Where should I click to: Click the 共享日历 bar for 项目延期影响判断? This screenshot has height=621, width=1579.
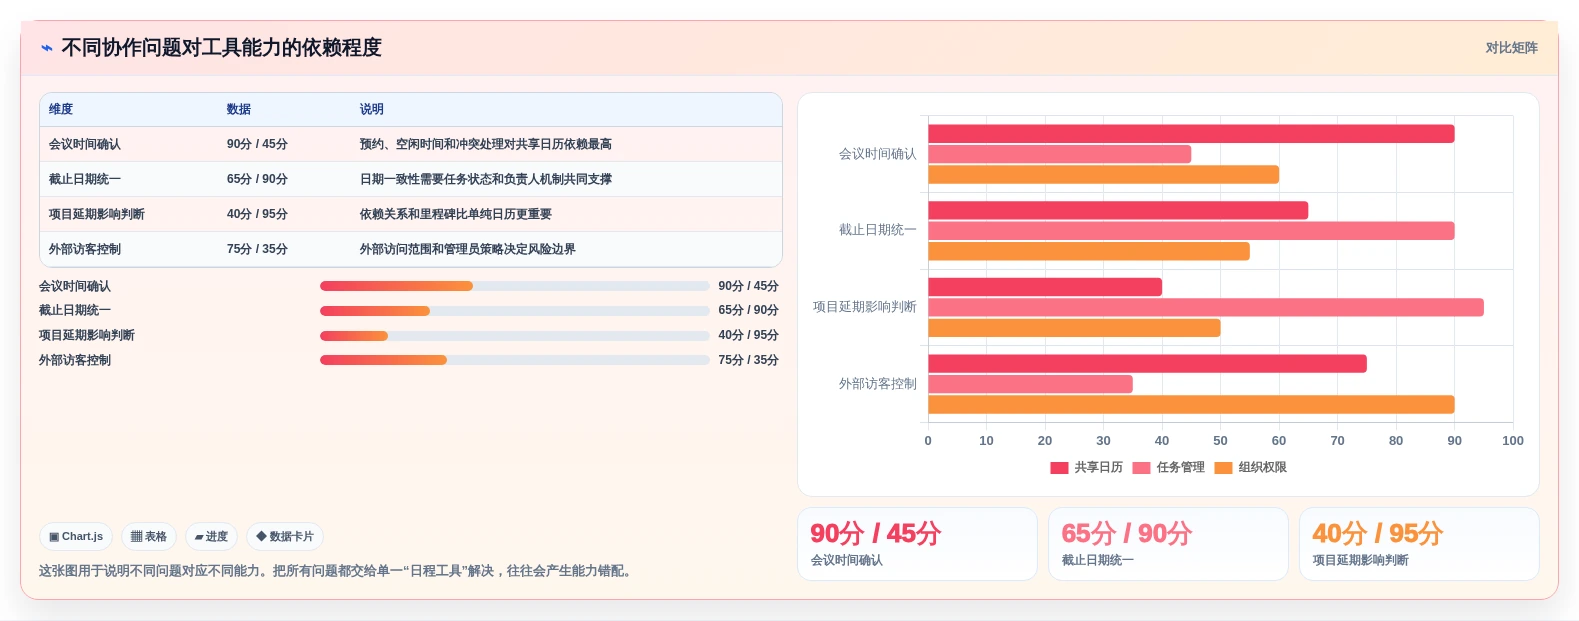1045,287
